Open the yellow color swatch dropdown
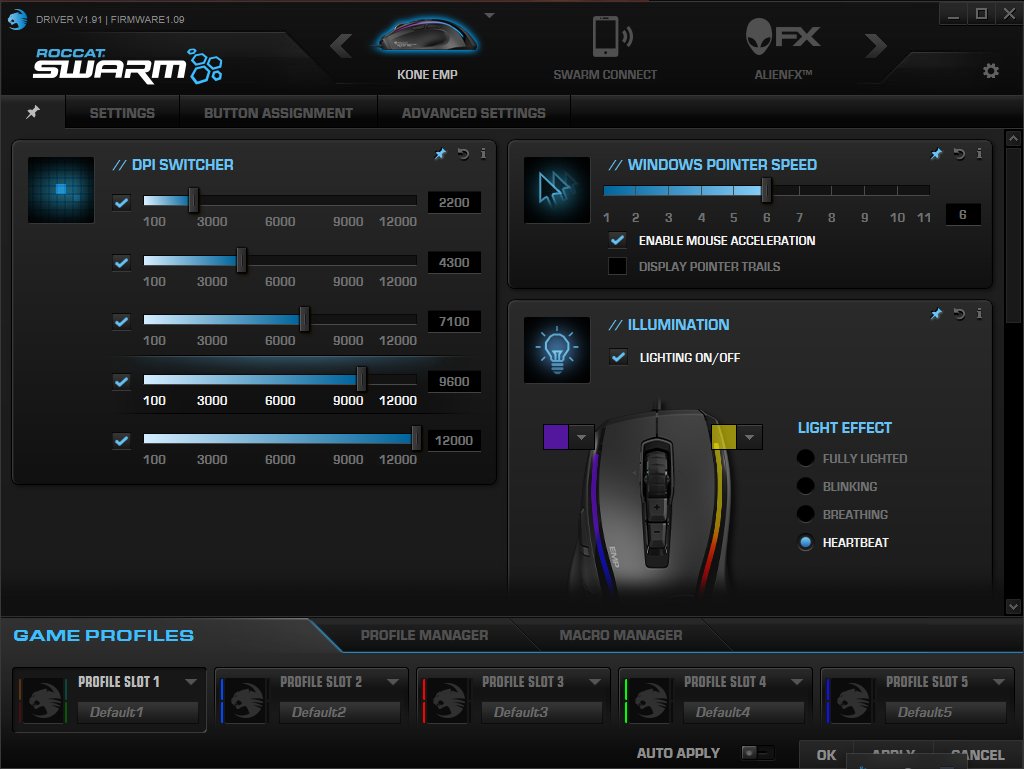This screenshot has width=1024, height=769. [752, 436]
